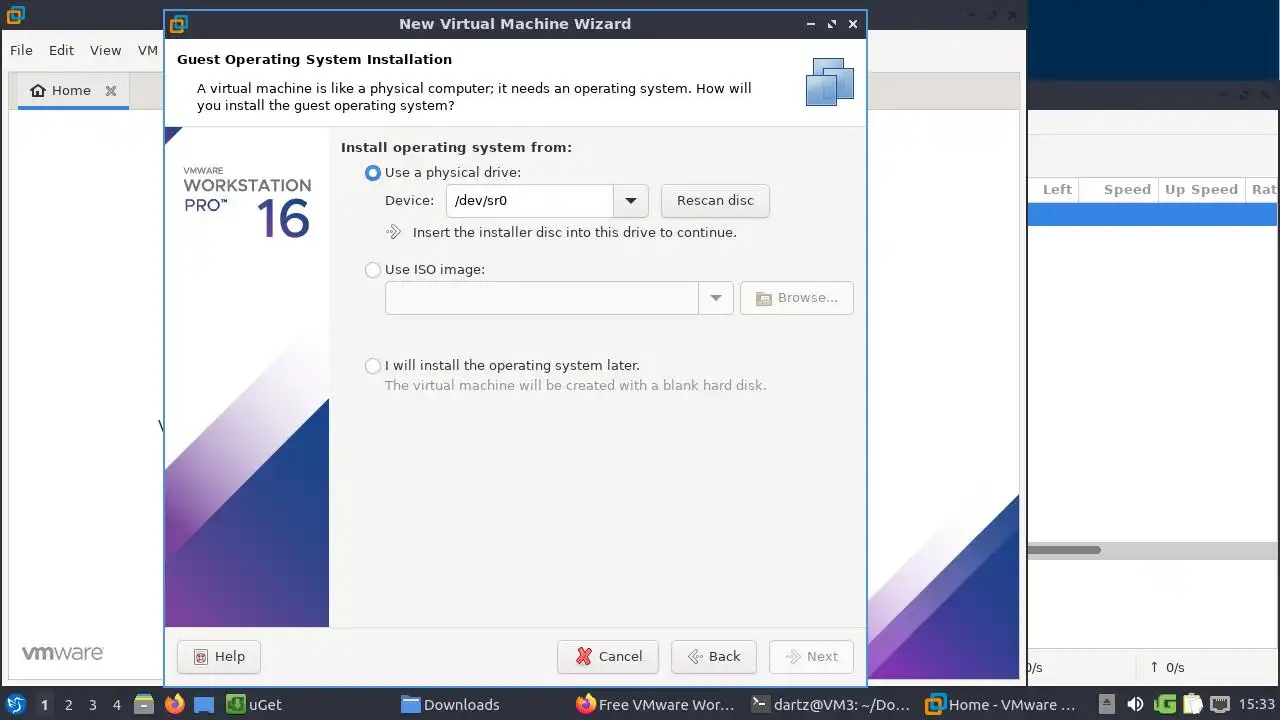Image resolution: width=1280 pixels, height=720 pixels.
Task: Expand the ISO image path dropdown arrow
Action: coord(716,298)
